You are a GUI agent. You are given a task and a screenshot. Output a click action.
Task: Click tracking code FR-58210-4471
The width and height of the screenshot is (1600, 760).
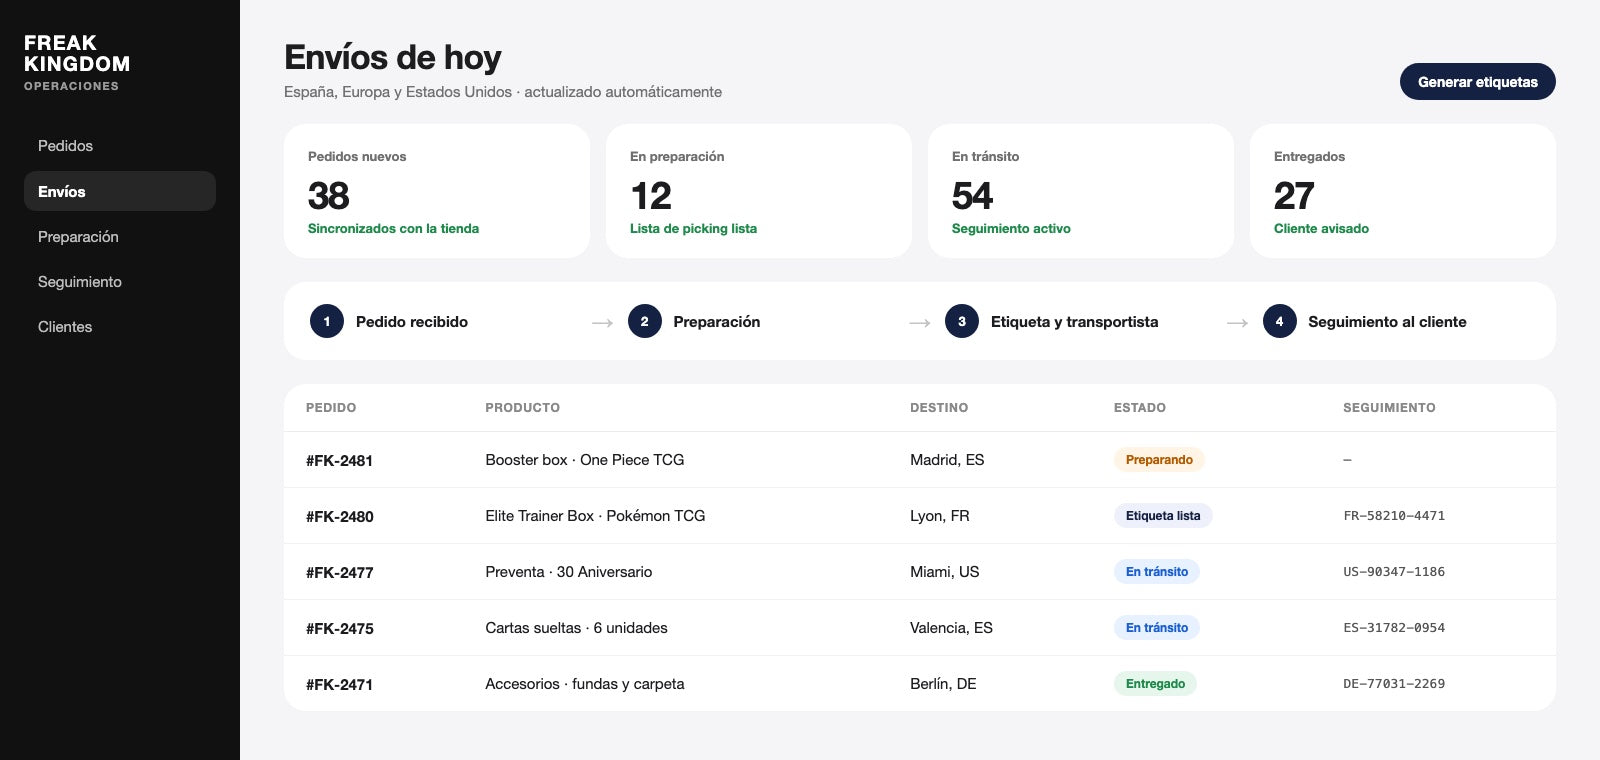click(x=1394, y=516)
